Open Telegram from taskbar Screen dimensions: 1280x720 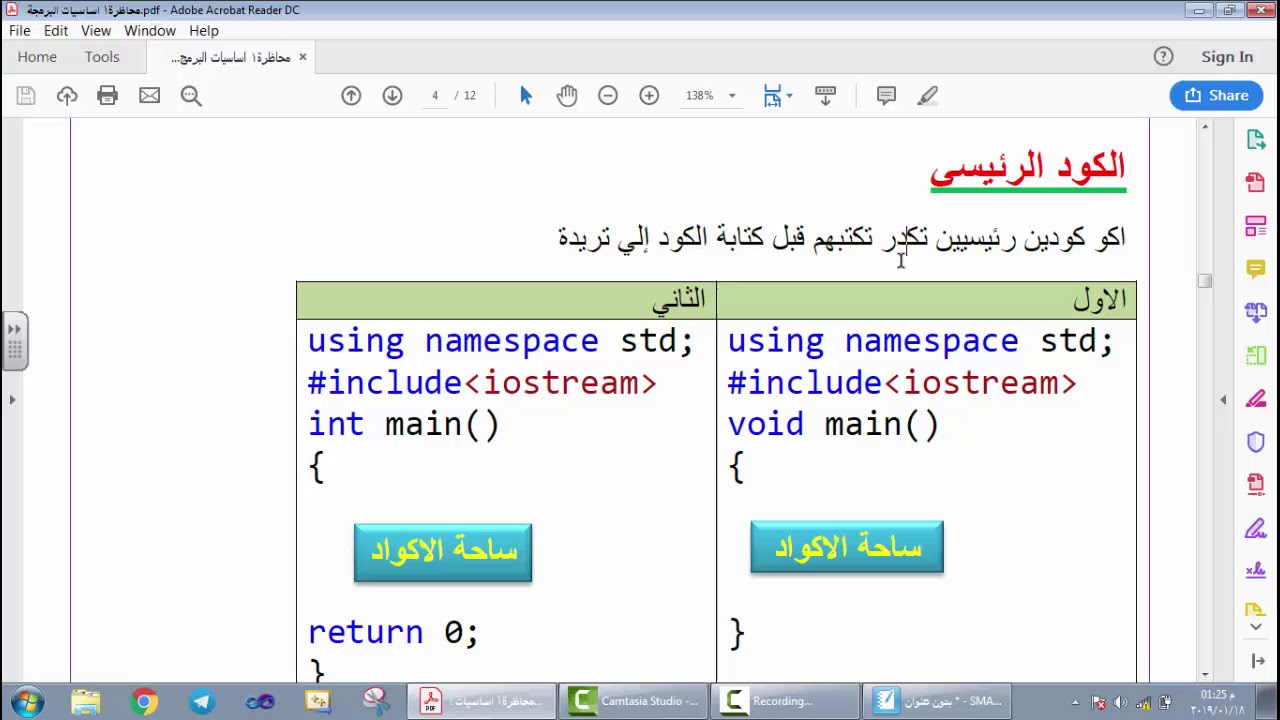202,701
